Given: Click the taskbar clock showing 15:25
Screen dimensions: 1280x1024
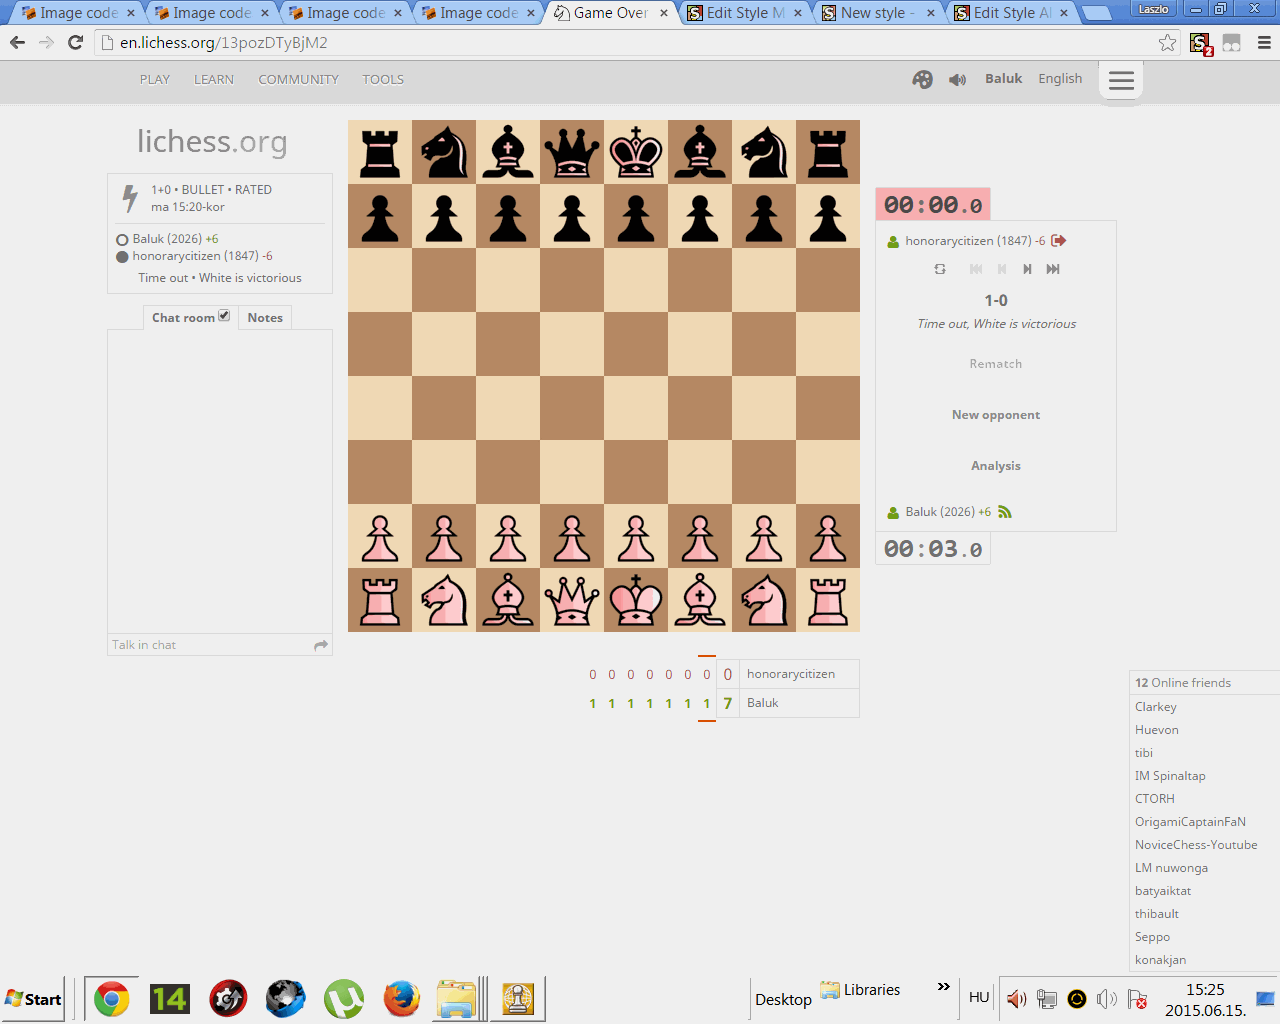Looking at the screenshot, I should [x=1205, y=999].
